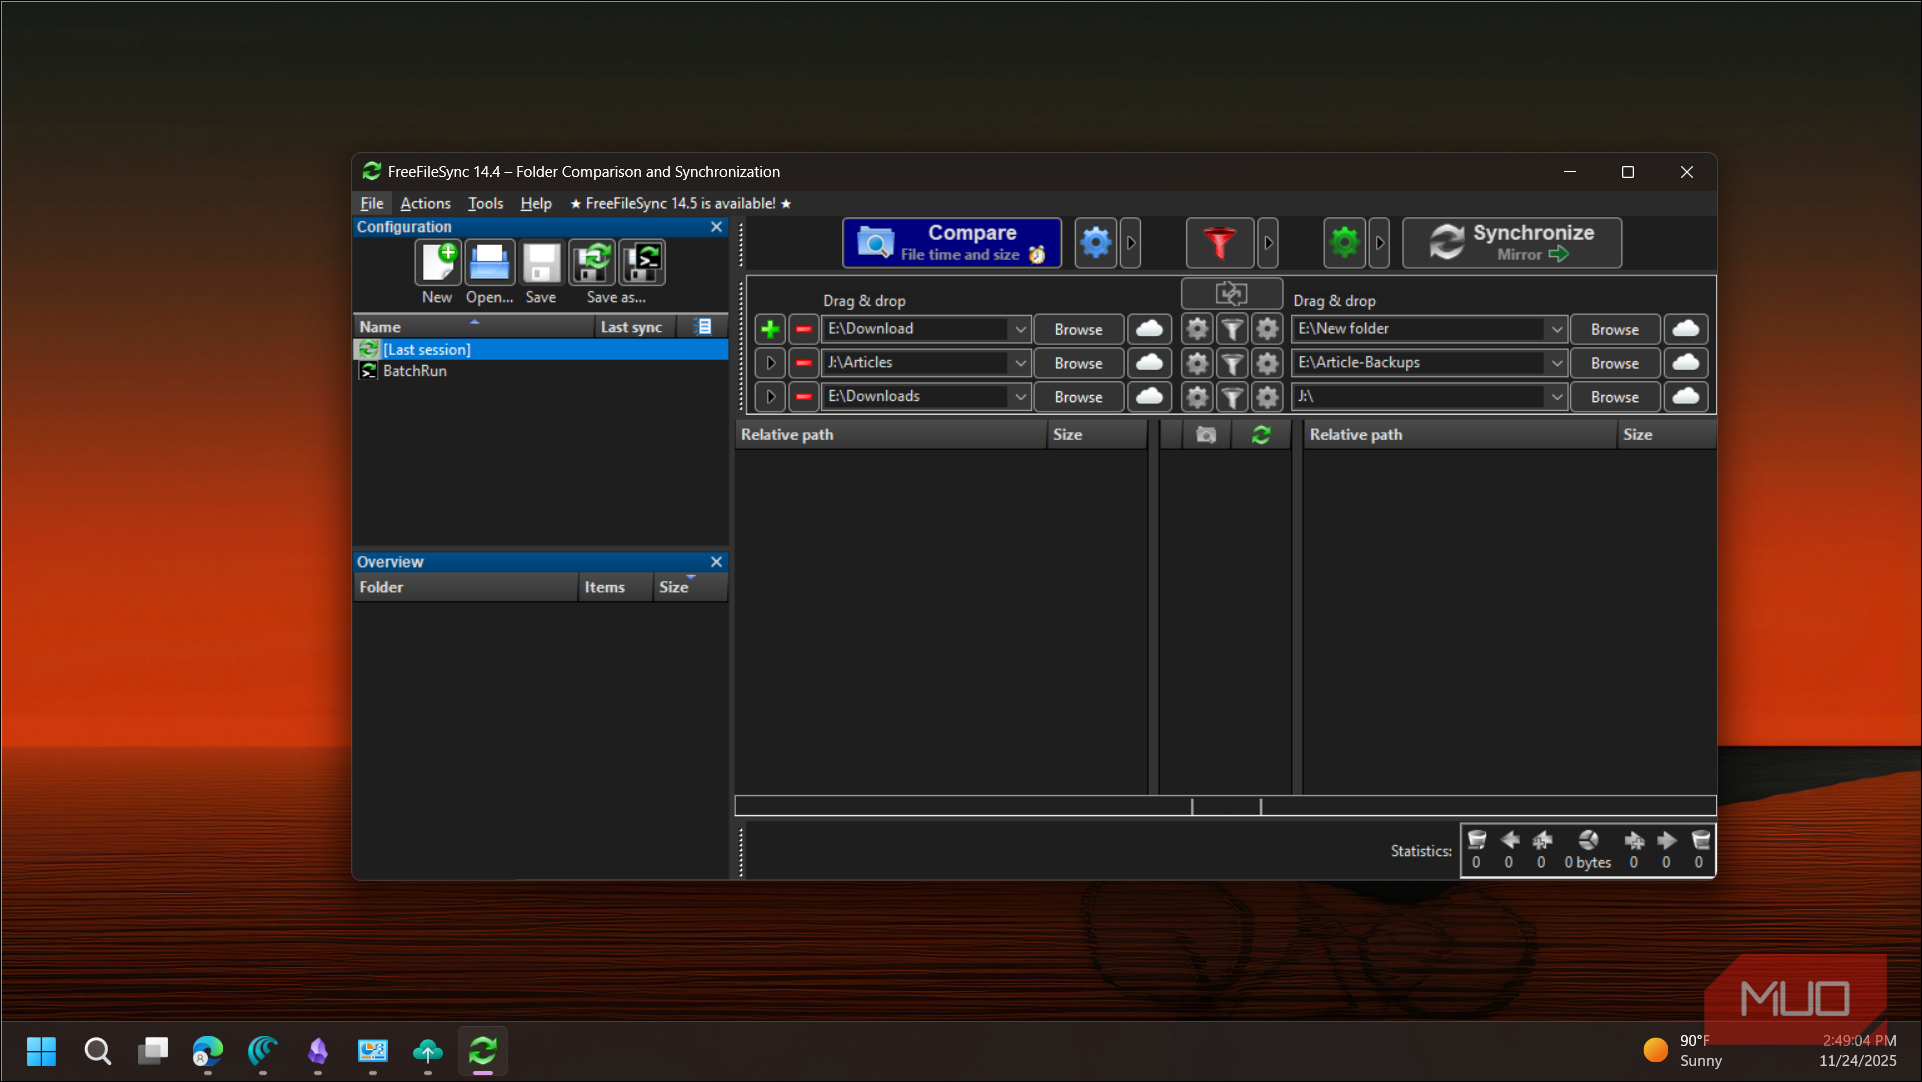Remove the J:\Articles folder pair
The height and width of the screenshot is (1082, 1922).
[803, 363]
